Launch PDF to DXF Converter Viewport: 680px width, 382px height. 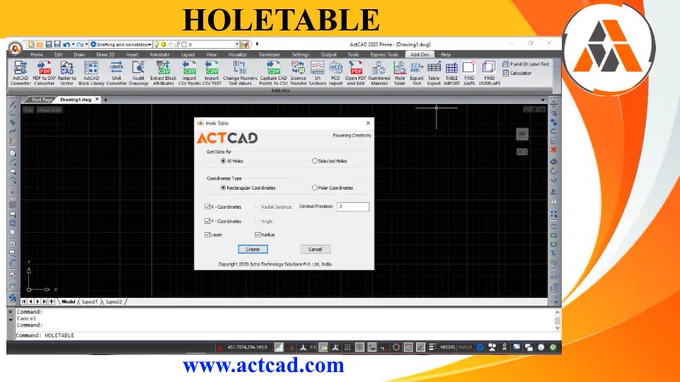tap(44, 73)
